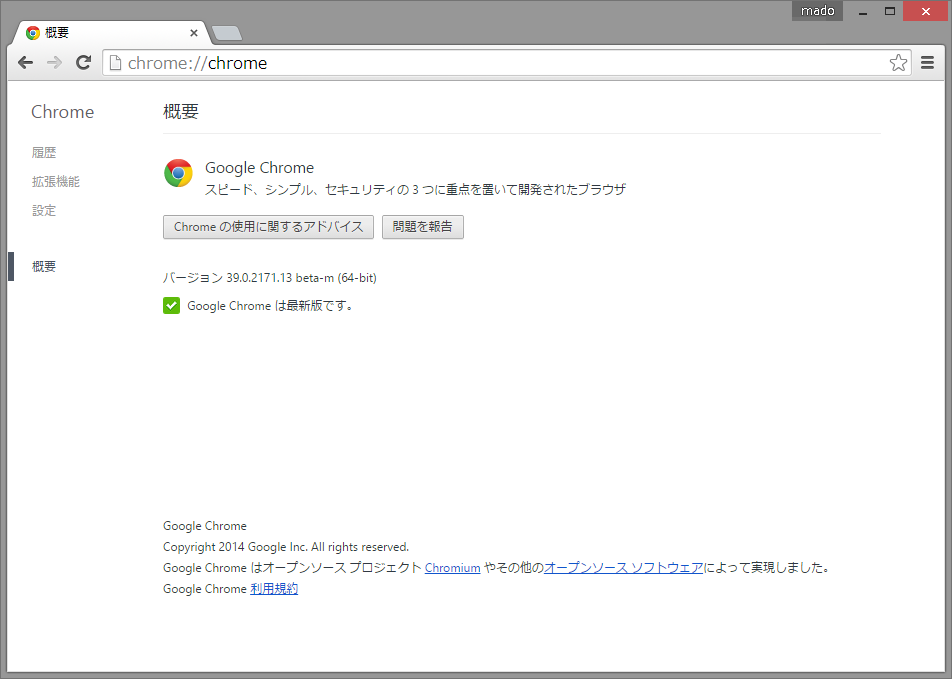Screen dimensions: 952x679
Task: Open the Chrome menu (hamburger icon)
Action: [x=928, y=62]
